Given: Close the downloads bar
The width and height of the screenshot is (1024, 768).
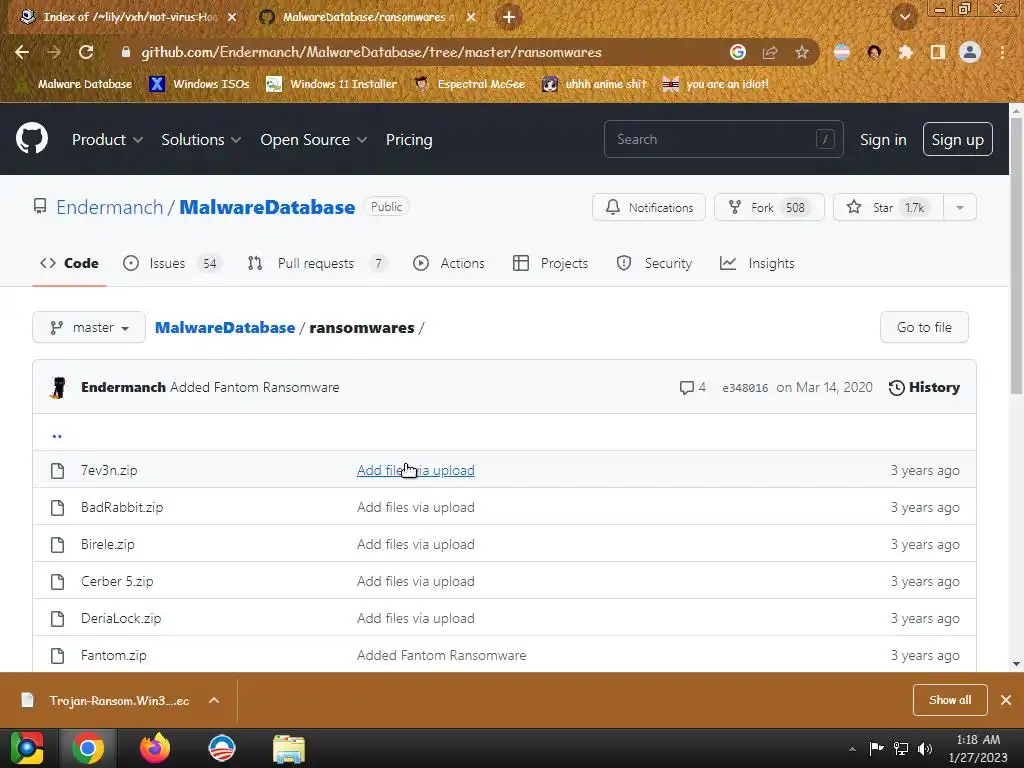Looking at the screenshot, I should pos(1006,700).
